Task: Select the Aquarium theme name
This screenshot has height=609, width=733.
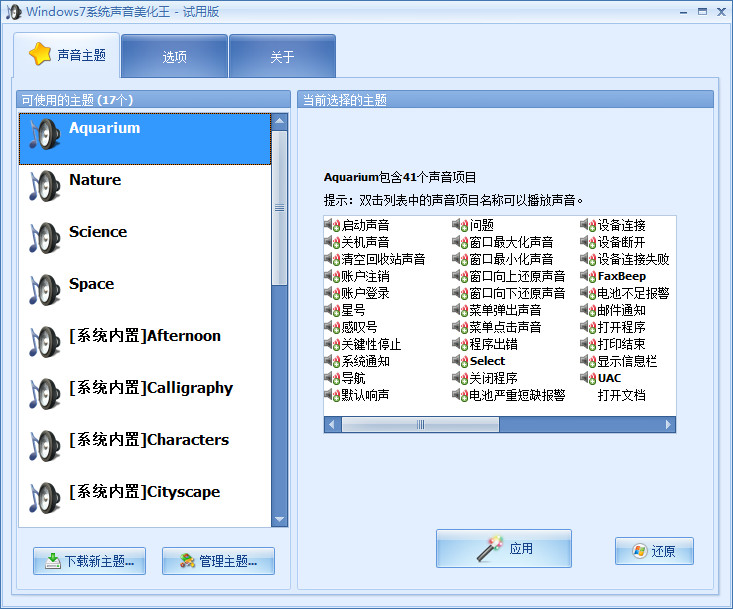Action: [105, 128]
